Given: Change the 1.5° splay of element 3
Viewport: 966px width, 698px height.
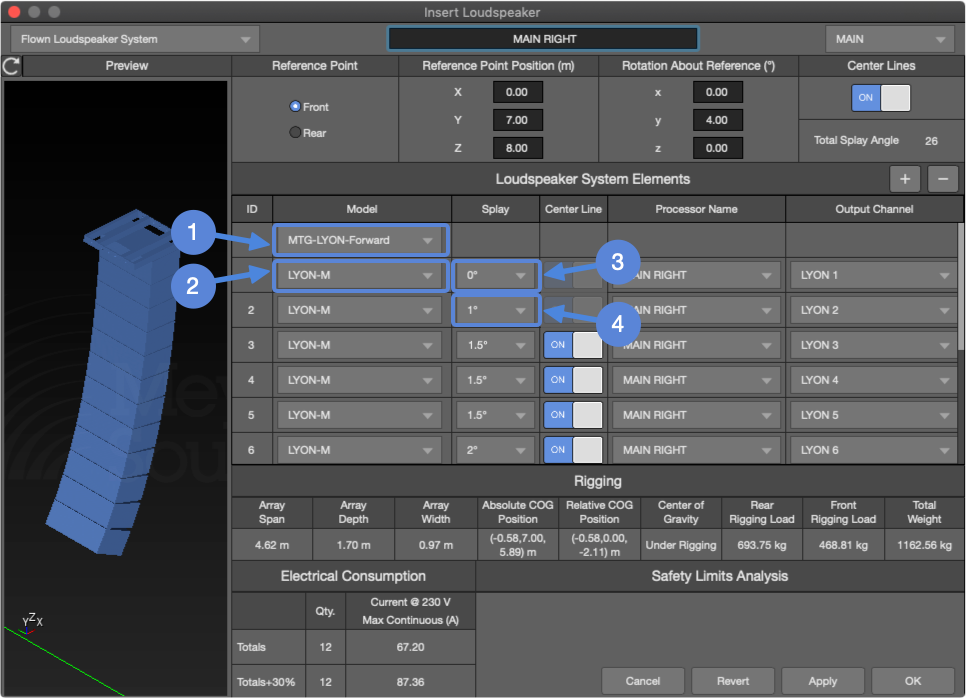Looking at the screenshot, I should (x=496, y=346).
